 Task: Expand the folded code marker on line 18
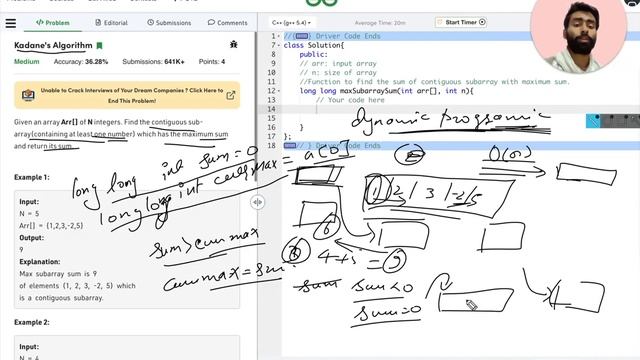(290, 145)
